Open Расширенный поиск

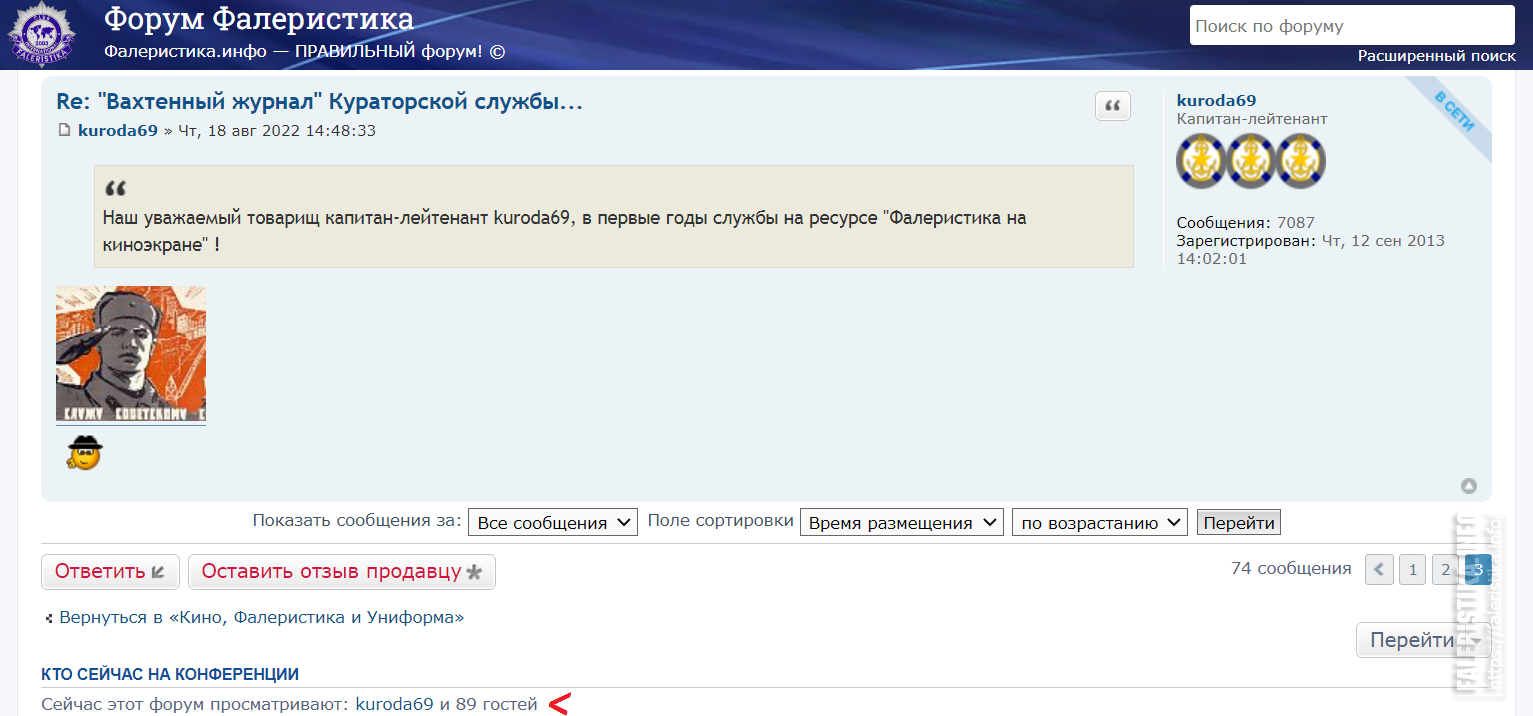[1439, 57]
